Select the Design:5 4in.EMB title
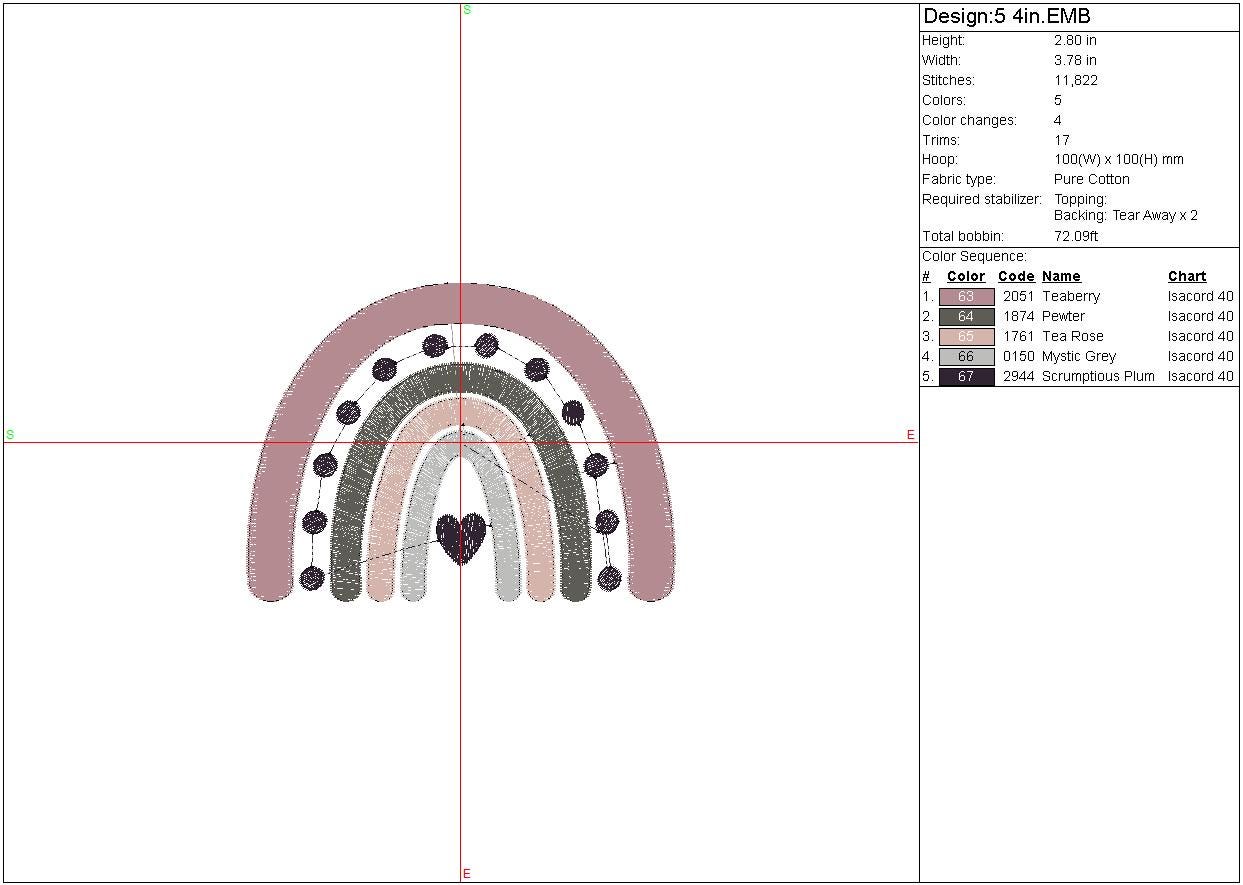This screenshot has height=885, width=1243. click(1006, 17)
